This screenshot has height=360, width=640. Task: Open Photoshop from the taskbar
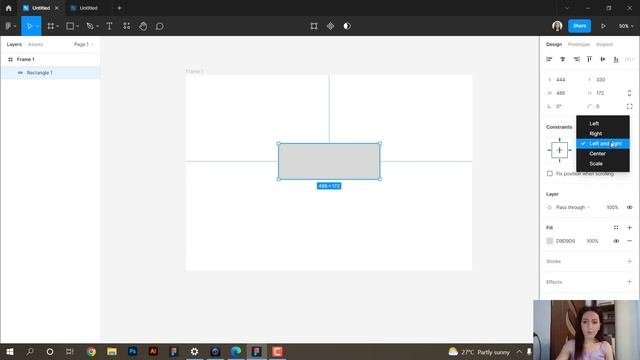pyautogui.click(x=132, y=351)
